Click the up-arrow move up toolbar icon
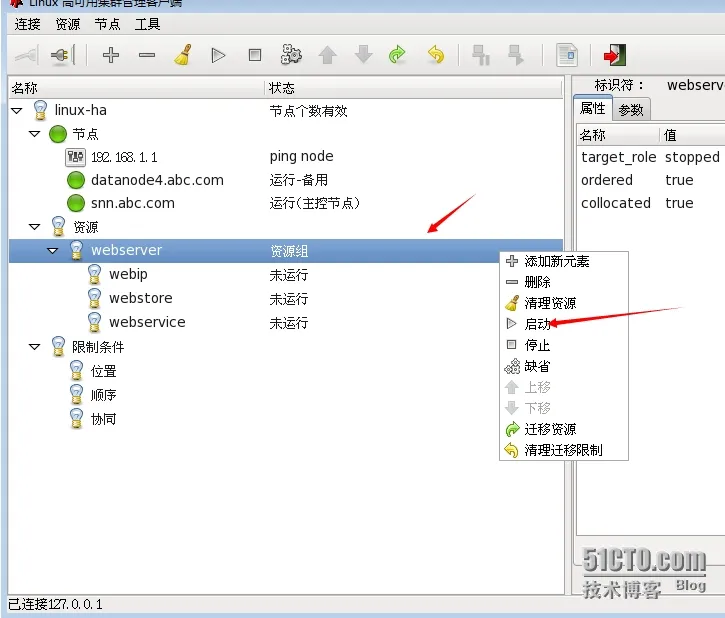This screenshot has width=725, height=618. (327, 55)
